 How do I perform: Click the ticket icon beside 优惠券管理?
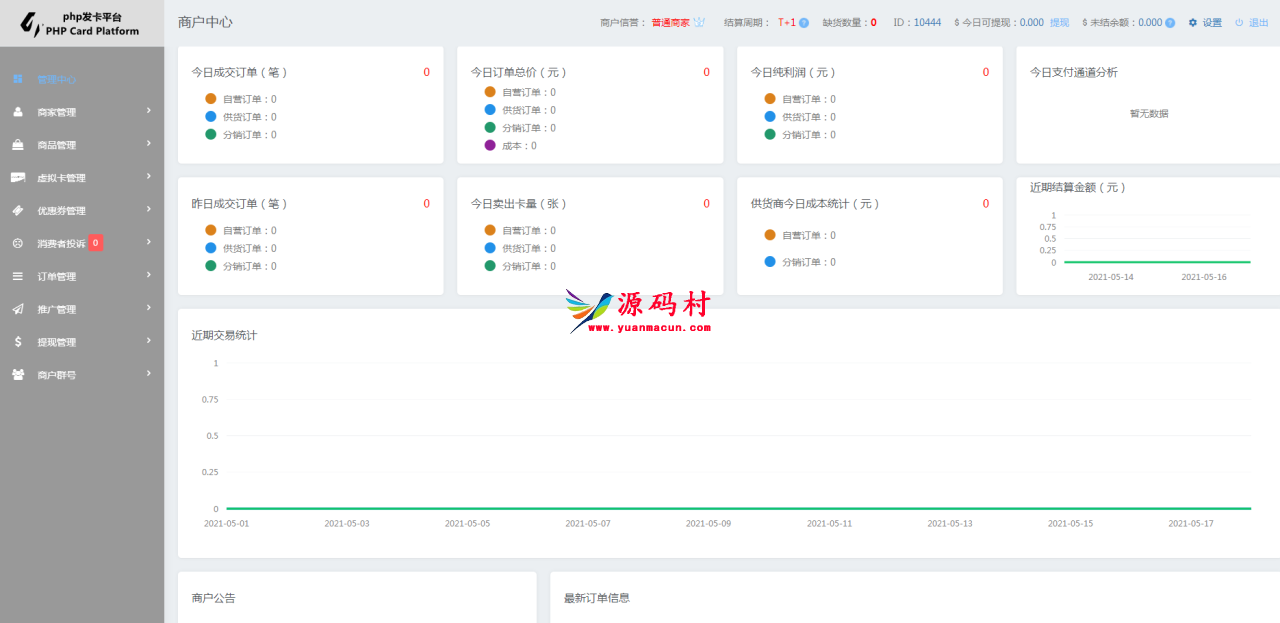18,211
